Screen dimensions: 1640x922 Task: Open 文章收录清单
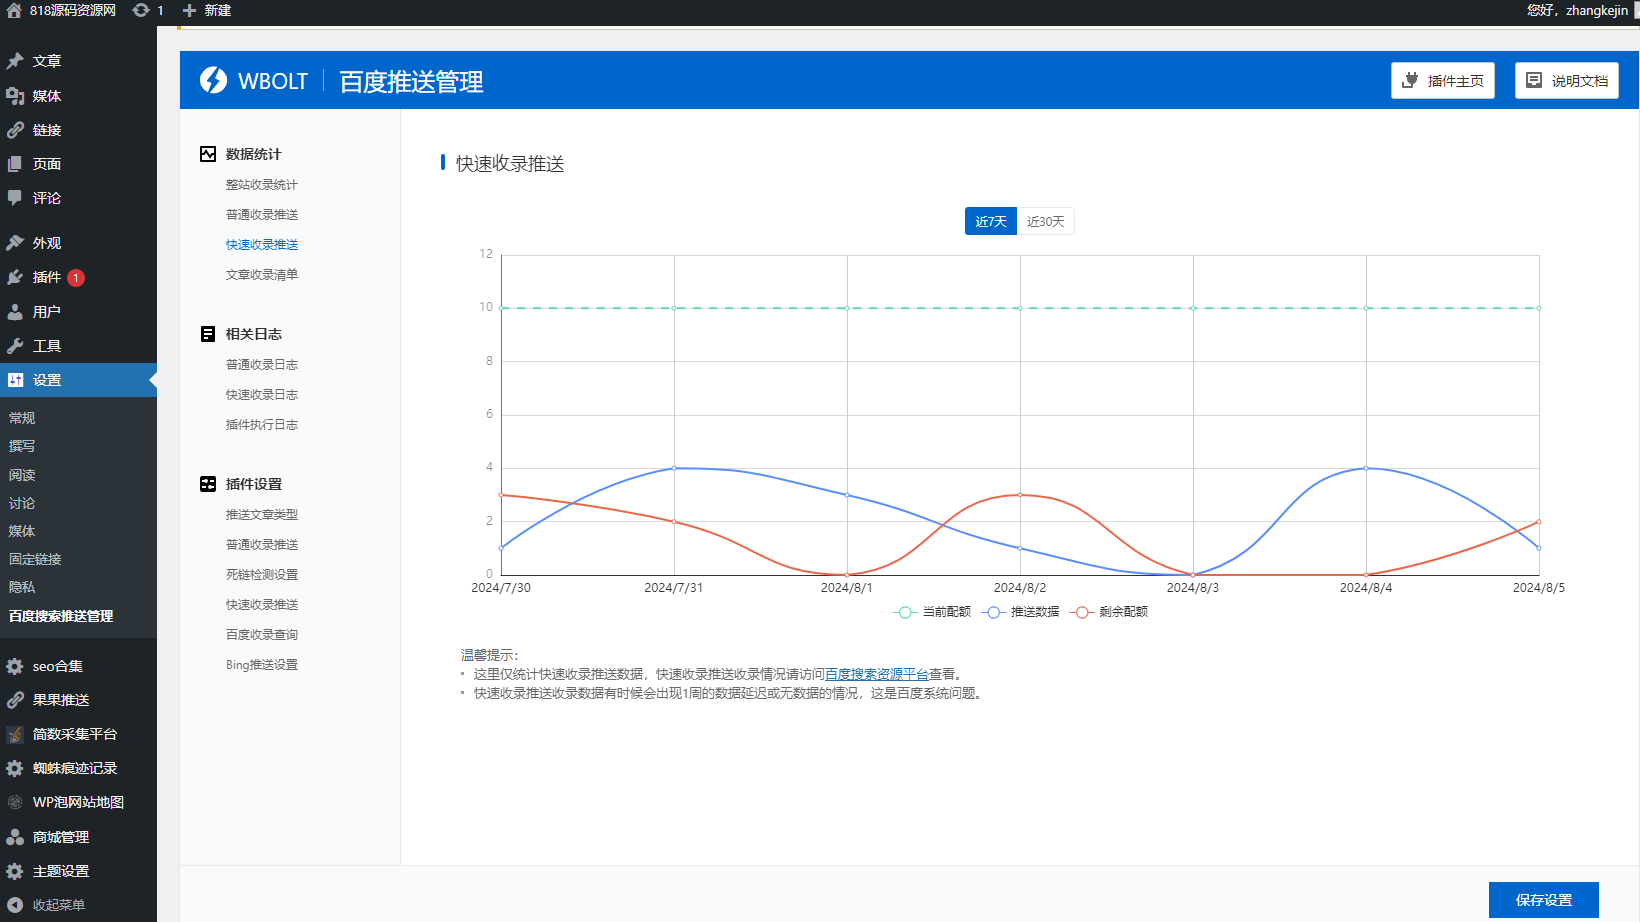262,275
